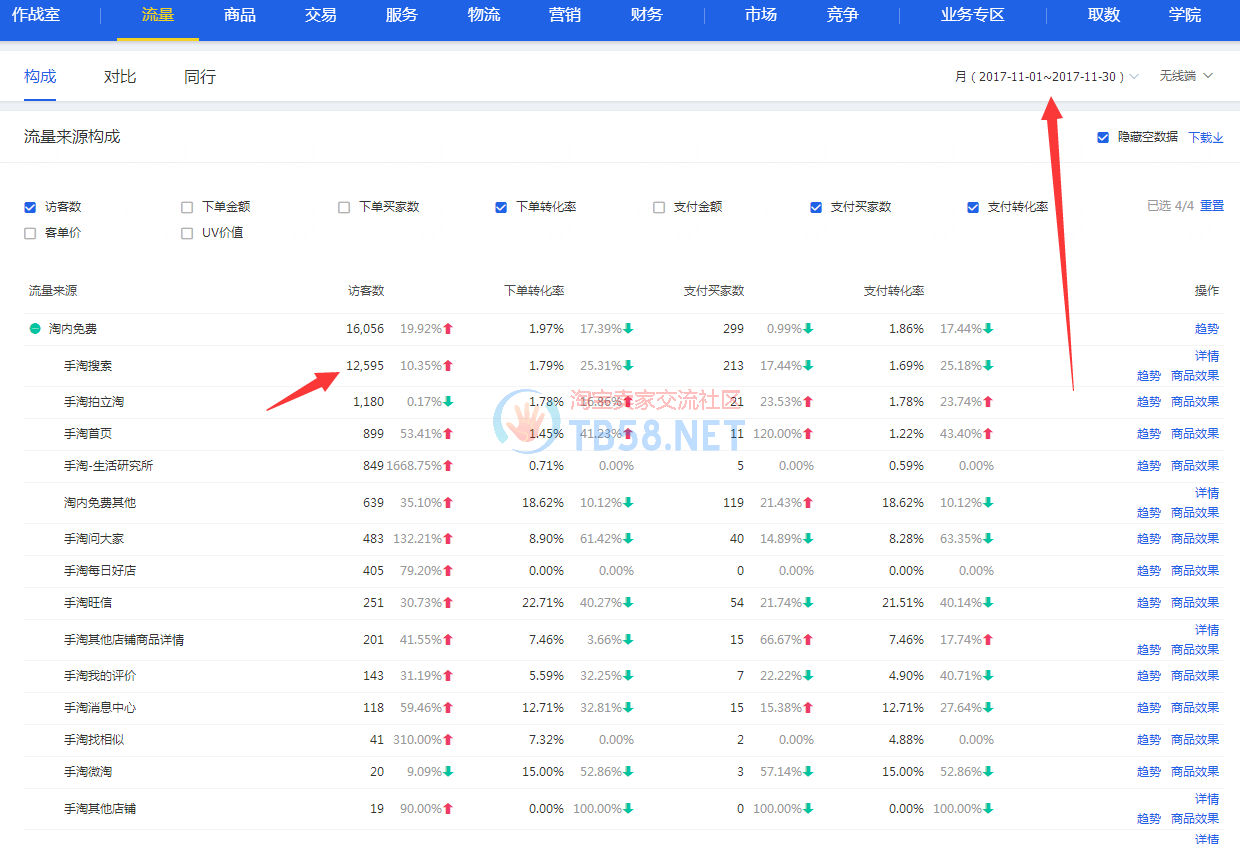The height and width of the screenshot is (844, 1240).
Task: Open the 流量 menu
Action: click(158, 15)
